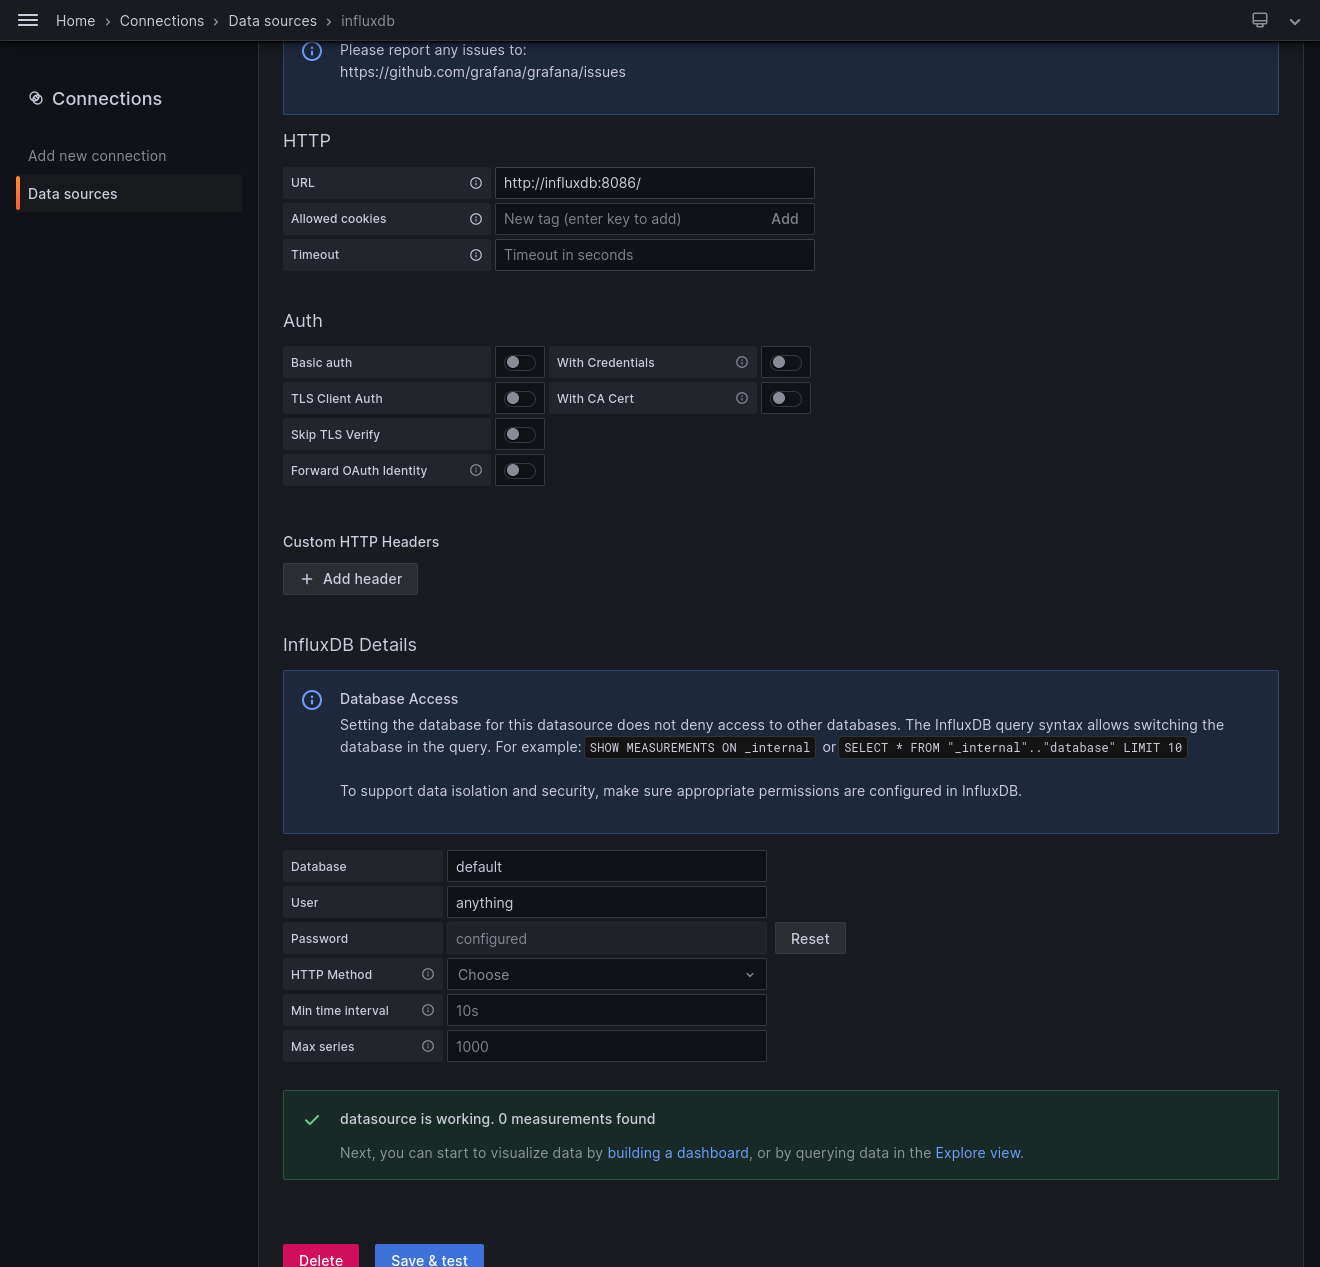Click the HTTP Method info icon
Image resolution: width=1320 pixels, height=1267 pixels.
(428, 974)
